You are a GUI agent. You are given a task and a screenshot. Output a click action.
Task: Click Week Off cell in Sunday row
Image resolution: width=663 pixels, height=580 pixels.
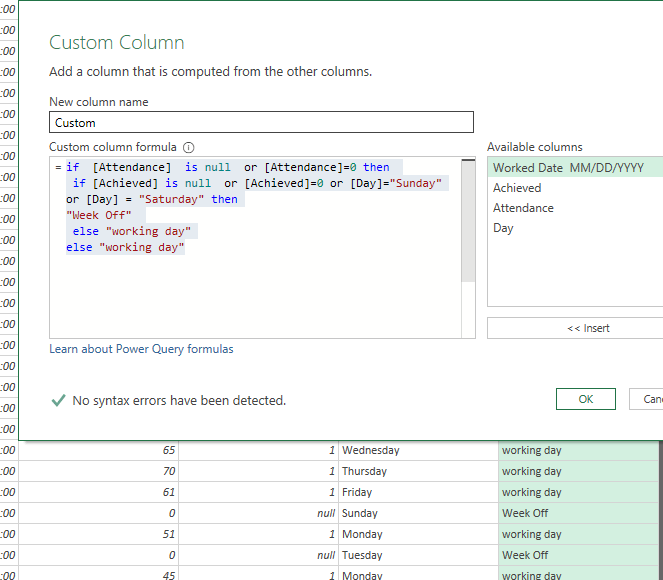click(x=578, y=513)
